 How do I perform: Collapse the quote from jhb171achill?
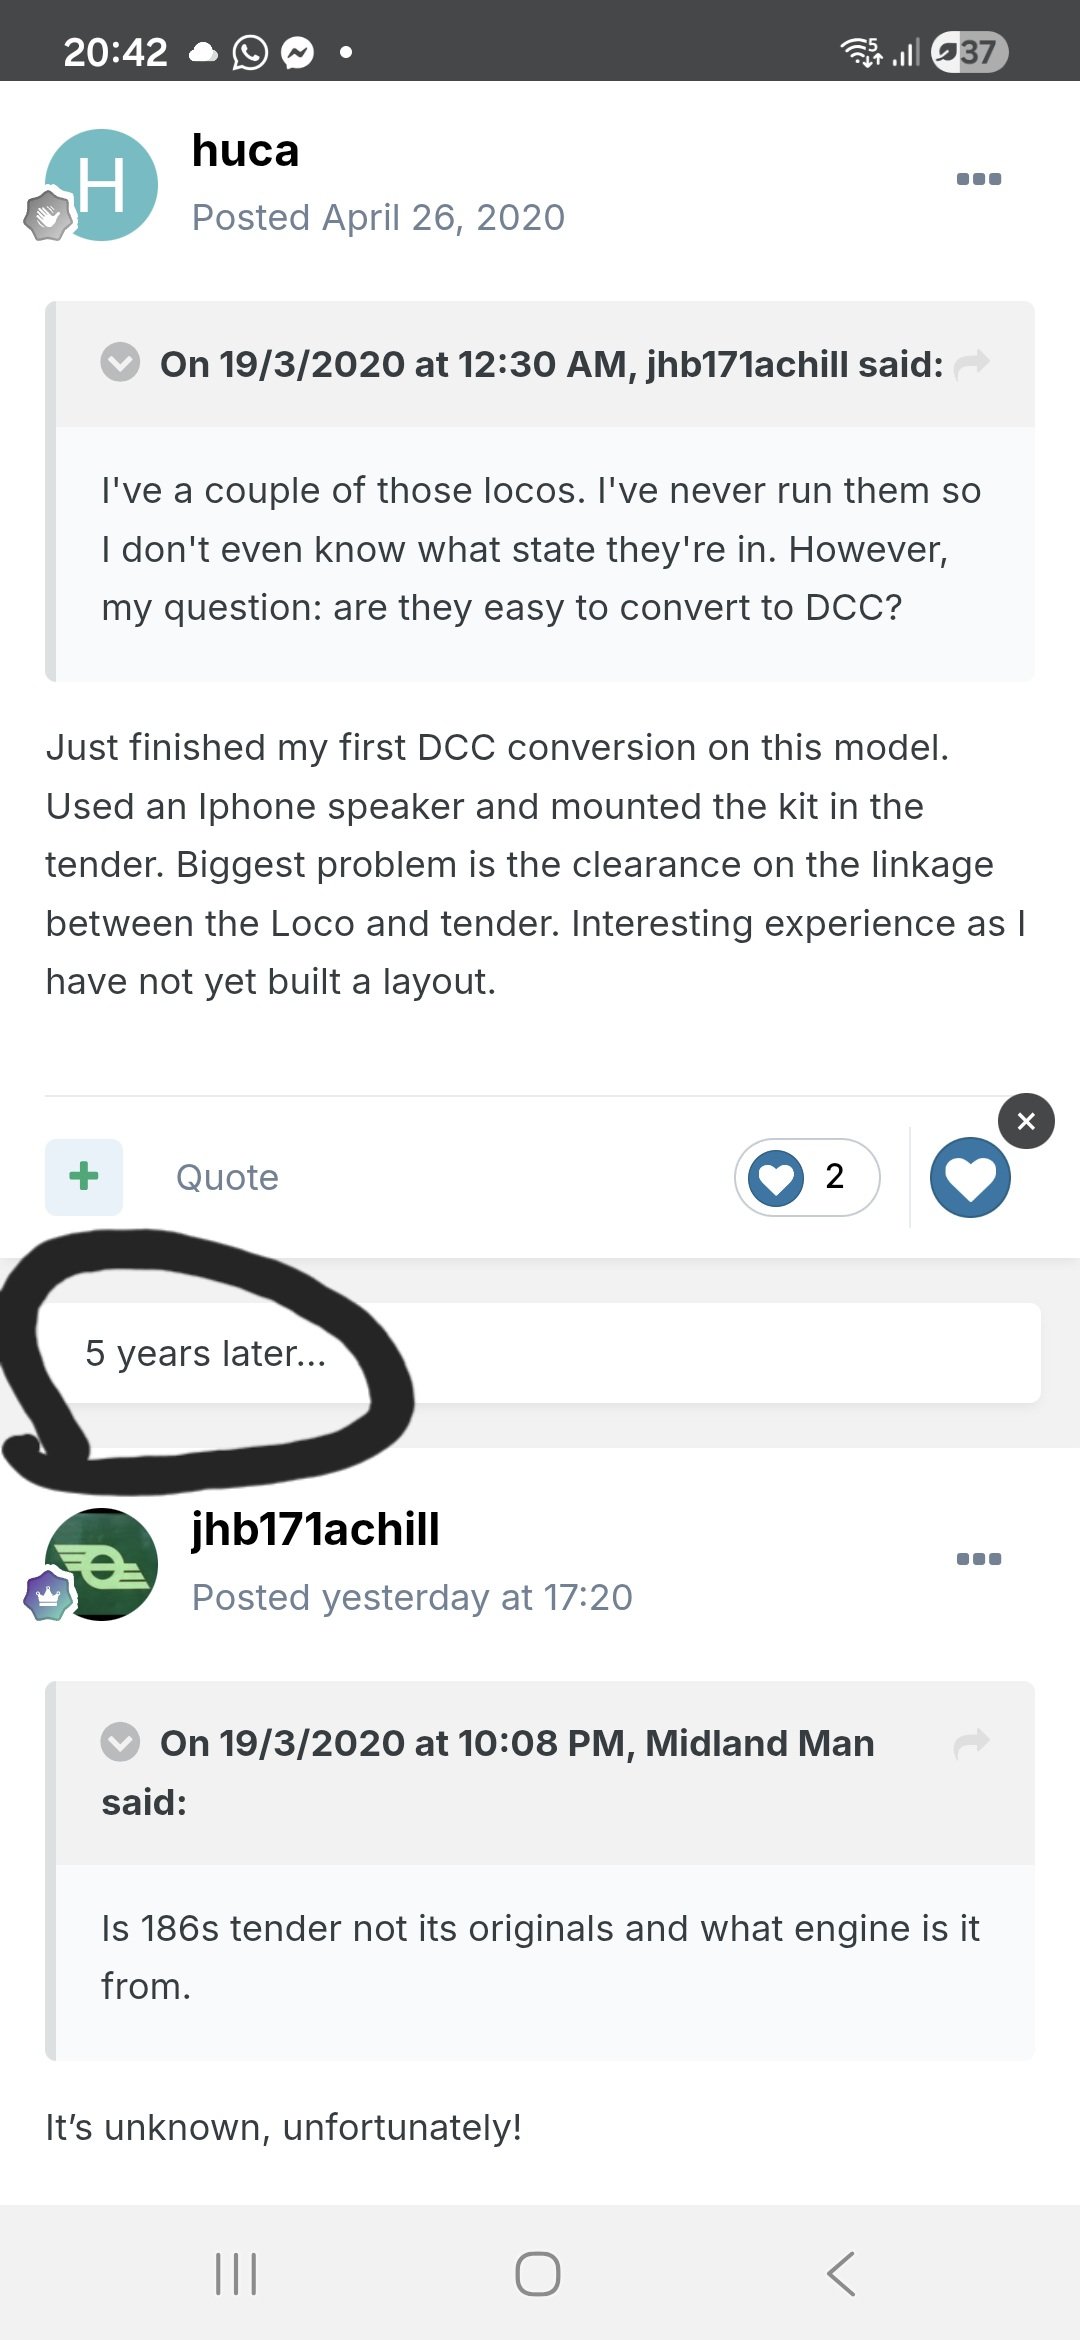coord(120,363)
